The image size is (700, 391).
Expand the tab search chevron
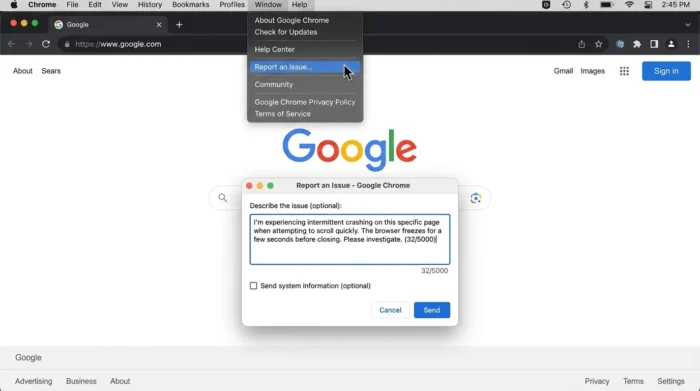tap(688, 25)
